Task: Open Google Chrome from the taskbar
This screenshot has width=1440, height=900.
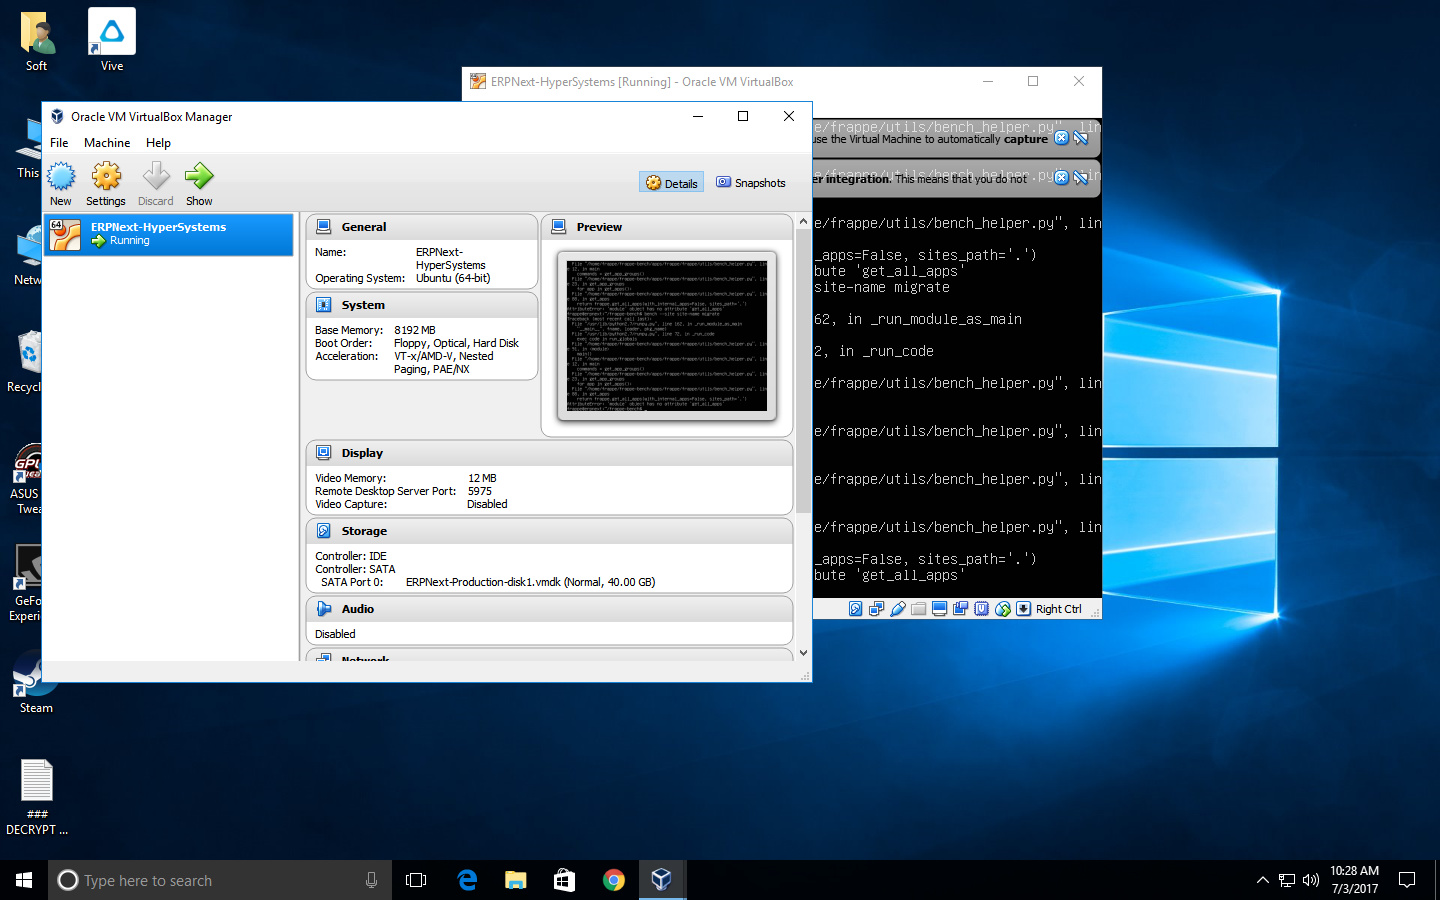Action: click(x=613, y=880)
